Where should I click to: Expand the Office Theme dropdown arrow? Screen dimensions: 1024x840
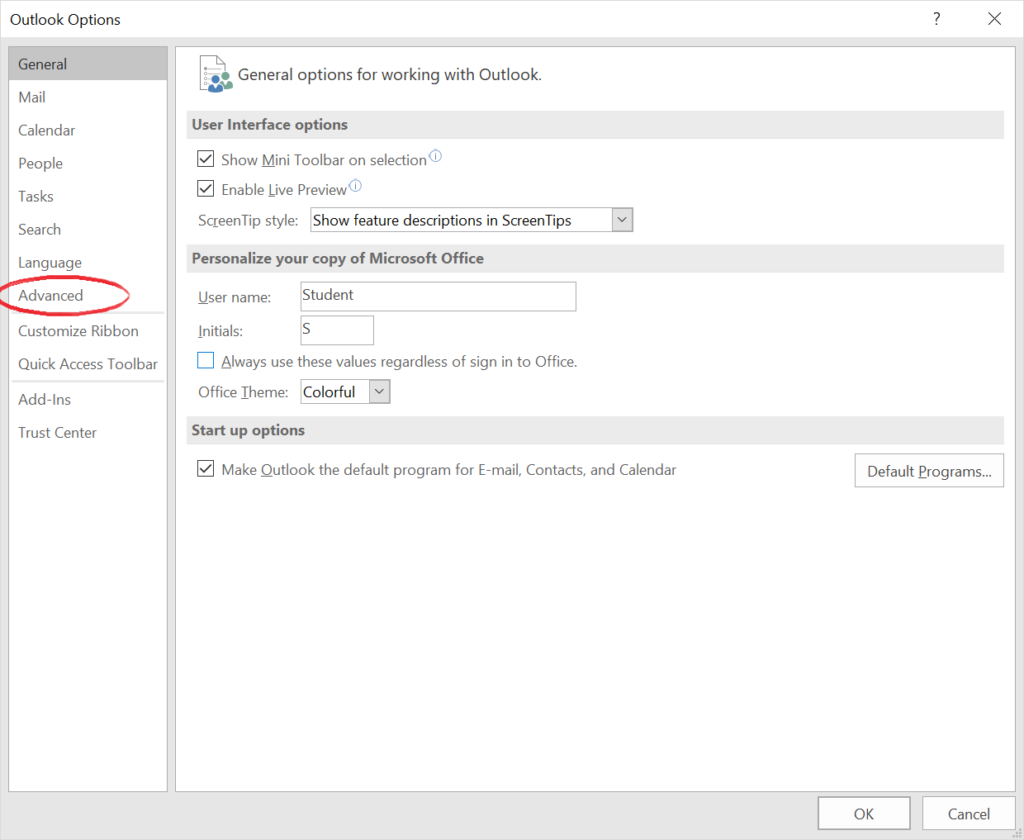379,392
